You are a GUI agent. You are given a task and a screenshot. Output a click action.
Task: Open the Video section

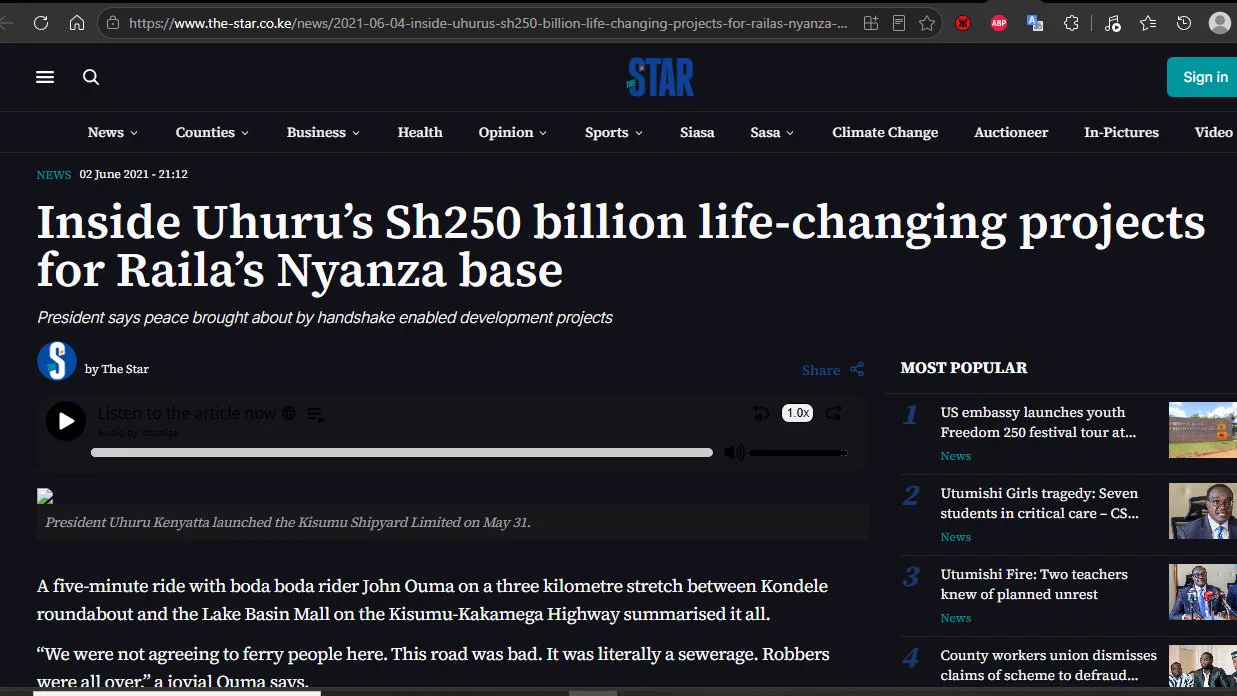coord(1214,132)
